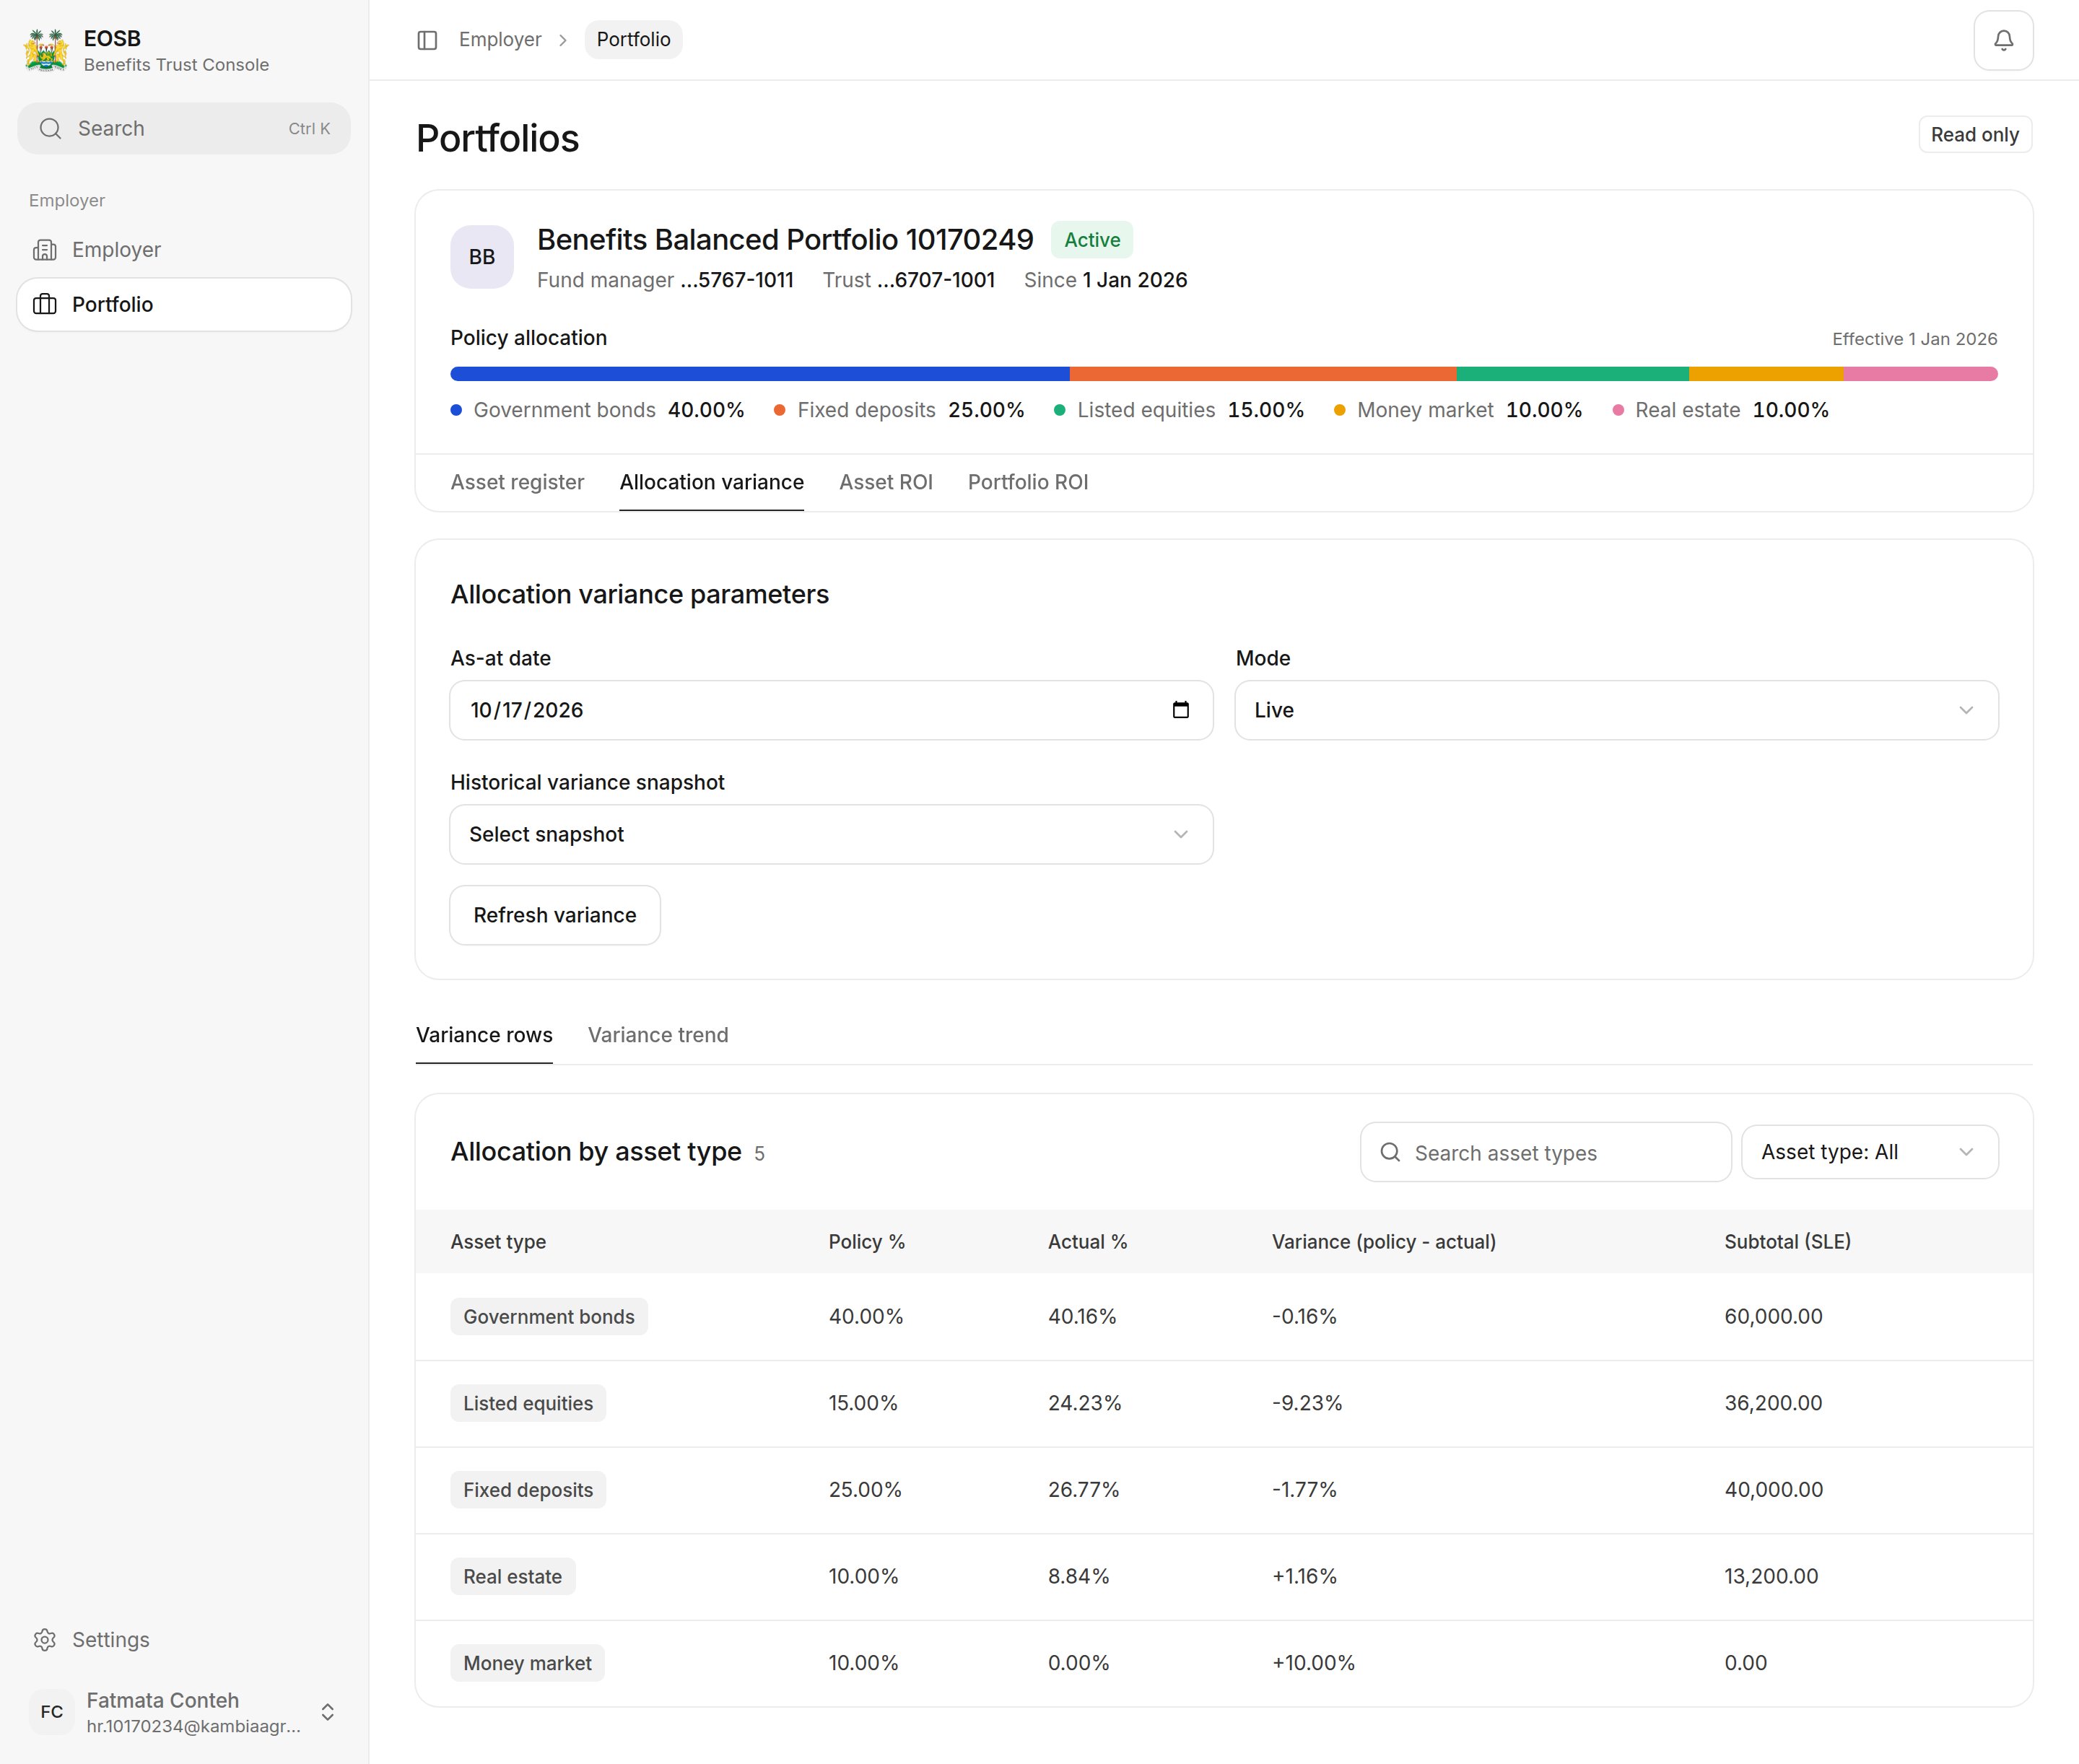The image size is (2079, 1764).
Task: Open the Mode dropdown set to Live
Action: tap(1616, 710)
